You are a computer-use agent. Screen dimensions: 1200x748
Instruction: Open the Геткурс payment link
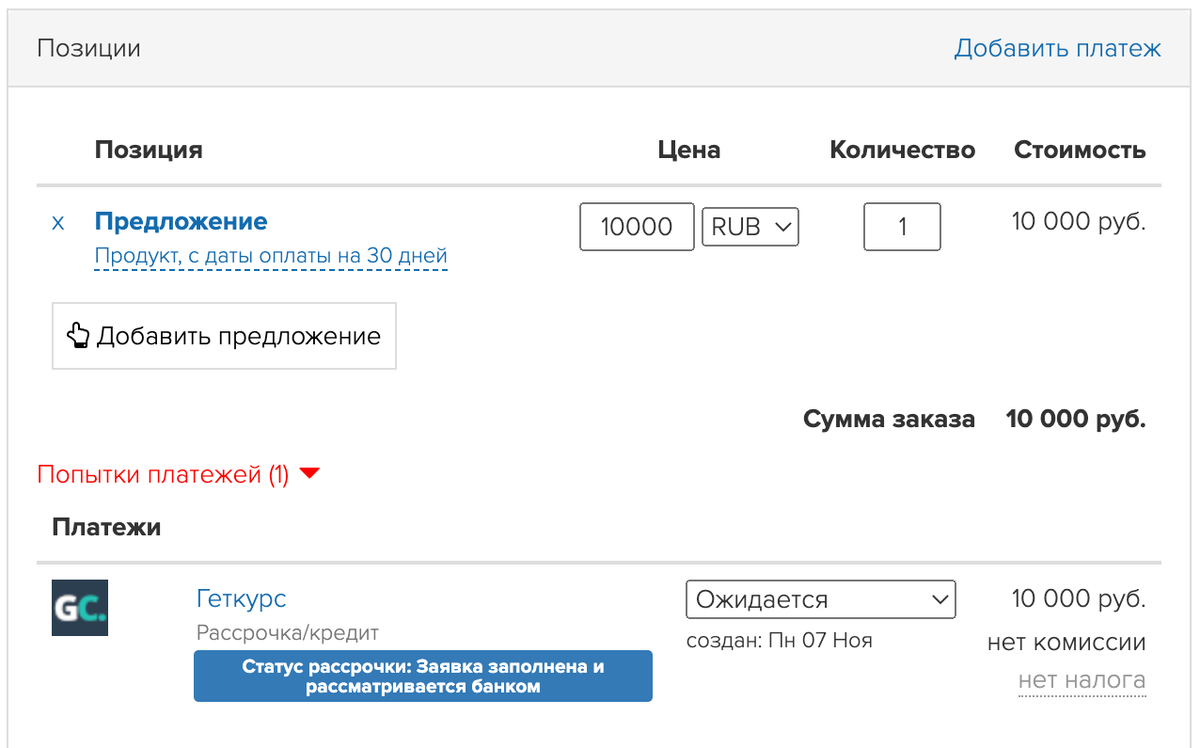pos(241,599)
